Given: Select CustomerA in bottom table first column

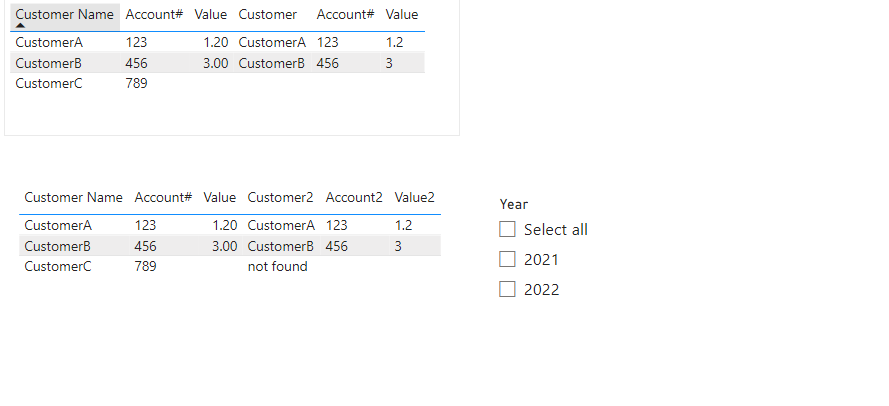Looking at the screenshot, I should [58, 225].
